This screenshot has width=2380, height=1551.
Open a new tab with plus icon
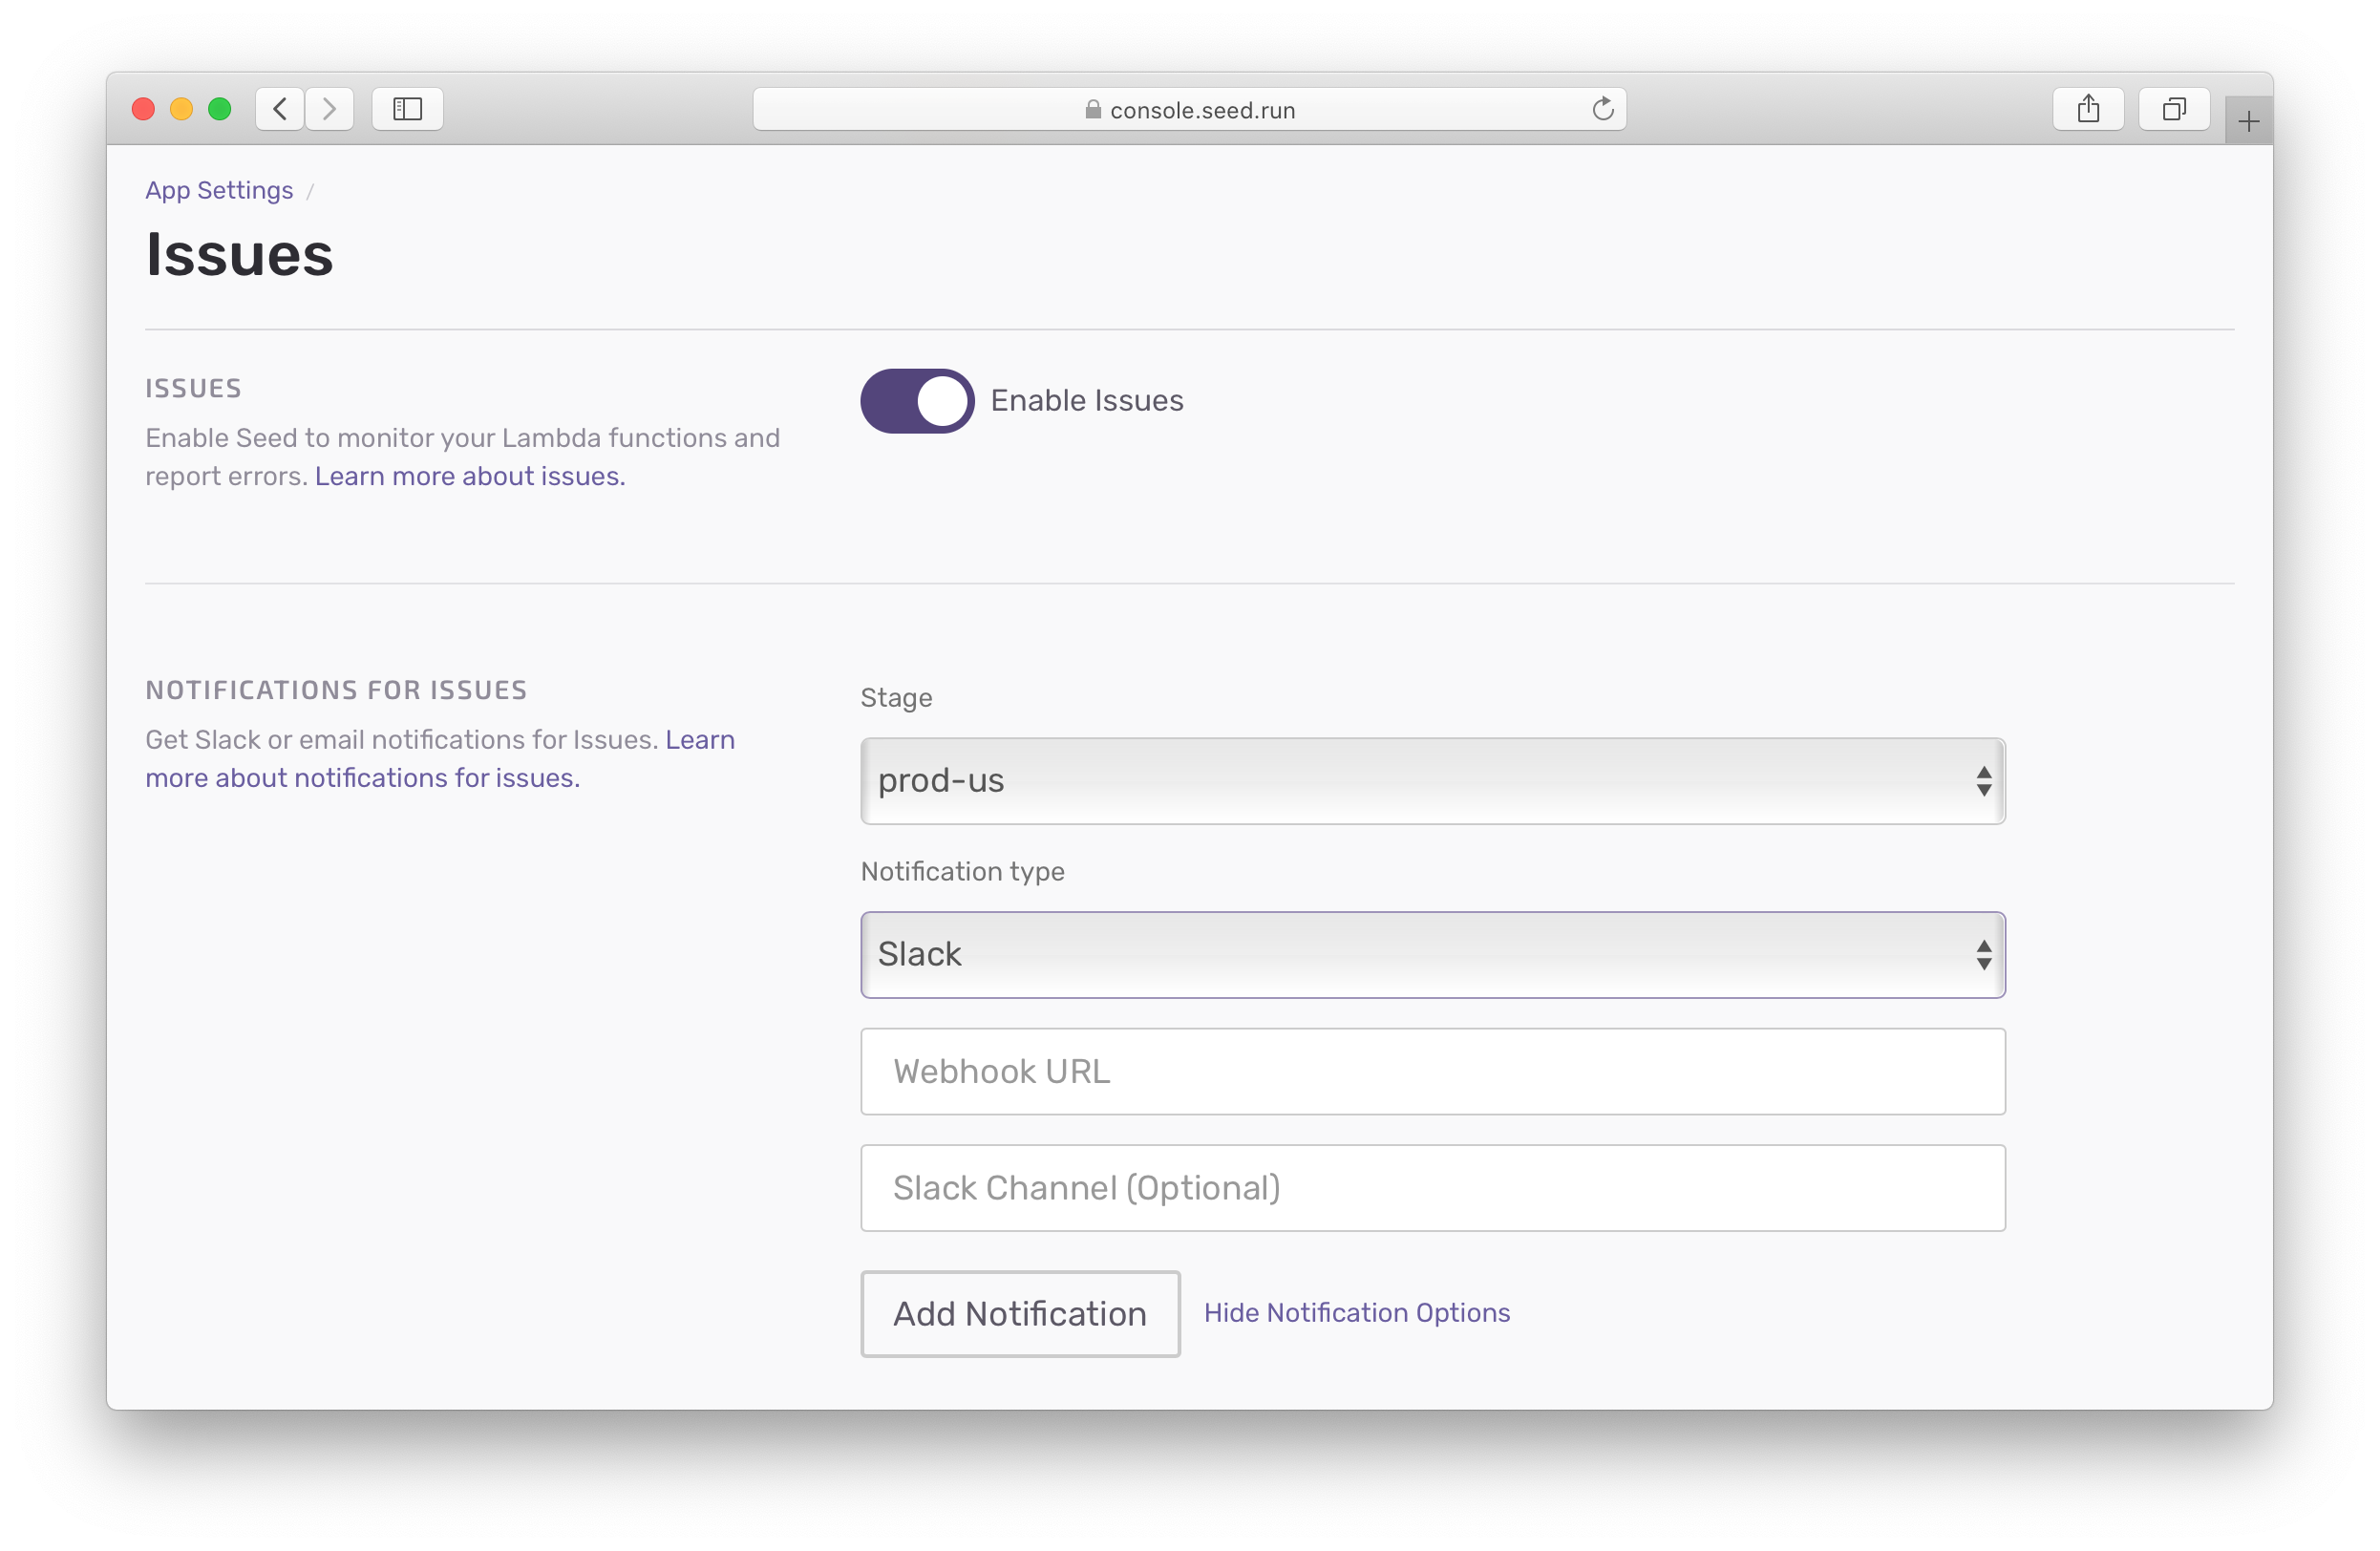2248,122
